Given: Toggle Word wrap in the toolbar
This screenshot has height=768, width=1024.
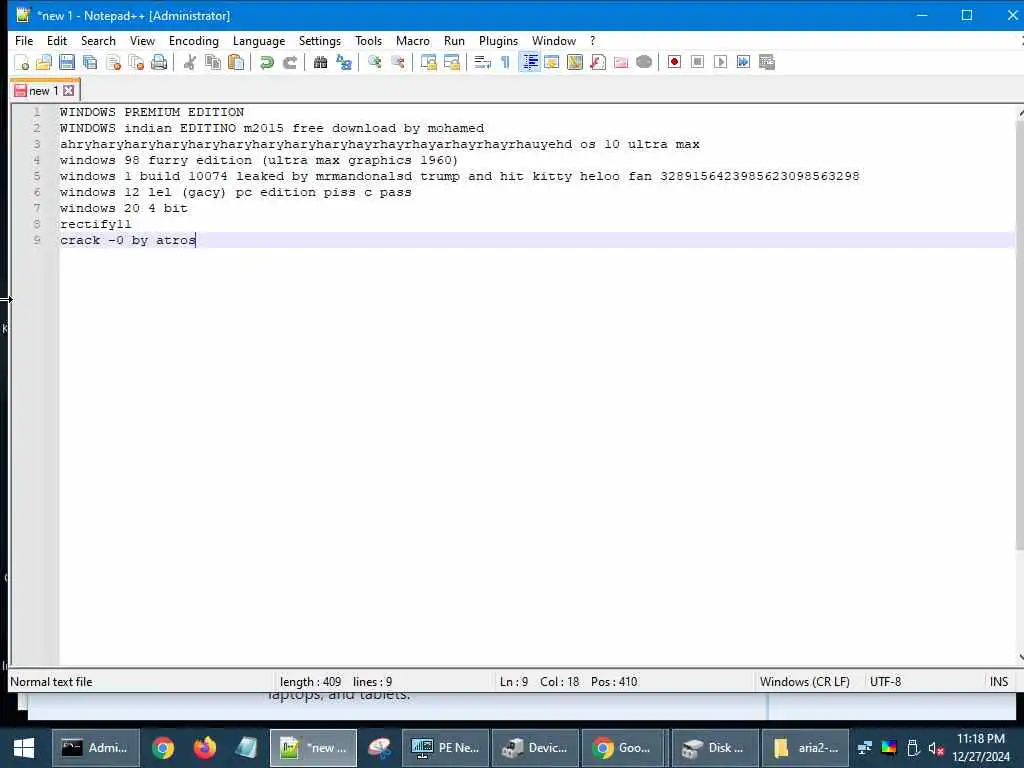Looking at the screenshot, I should tap(483, 62).
